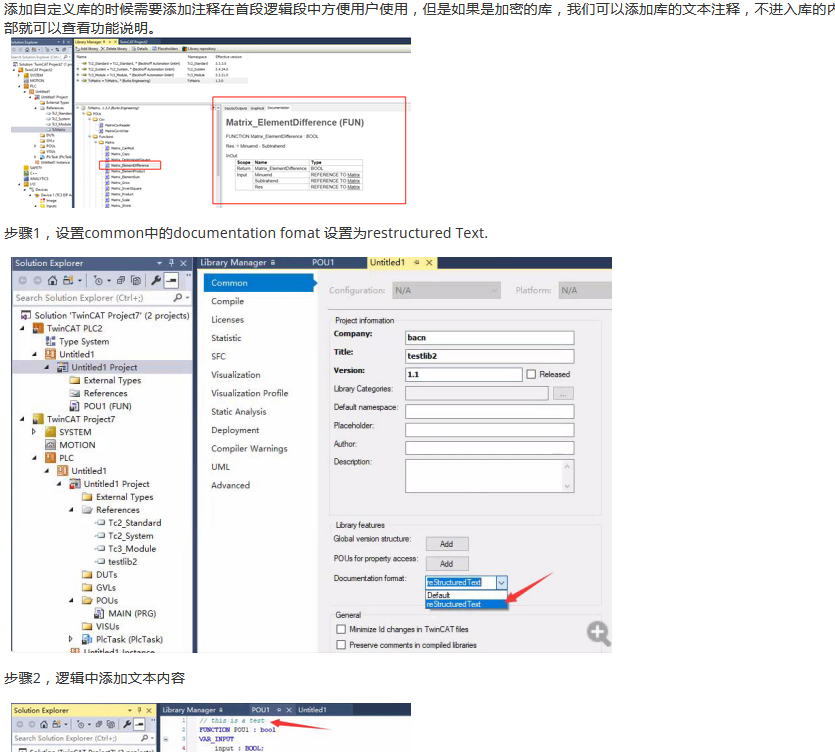This screenshot has height=752, width=835.
Task: Open step 1 Solution Explorer window options dropdown
Action: (x=159, y=263)
